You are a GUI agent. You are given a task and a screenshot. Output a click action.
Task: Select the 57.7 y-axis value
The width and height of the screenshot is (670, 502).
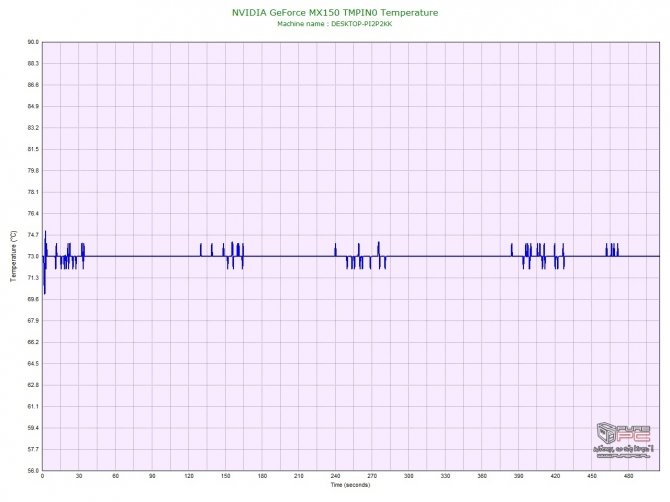pyautogui.click(x=33, y=449)
